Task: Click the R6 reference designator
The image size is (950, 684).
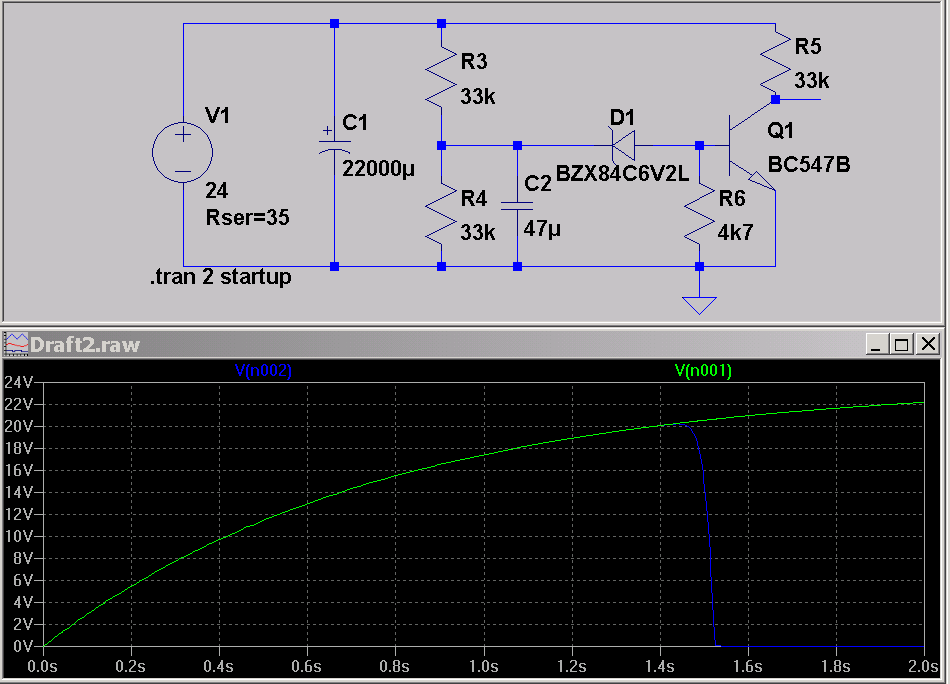Action: pyautogui.click(x=732, y=199)
